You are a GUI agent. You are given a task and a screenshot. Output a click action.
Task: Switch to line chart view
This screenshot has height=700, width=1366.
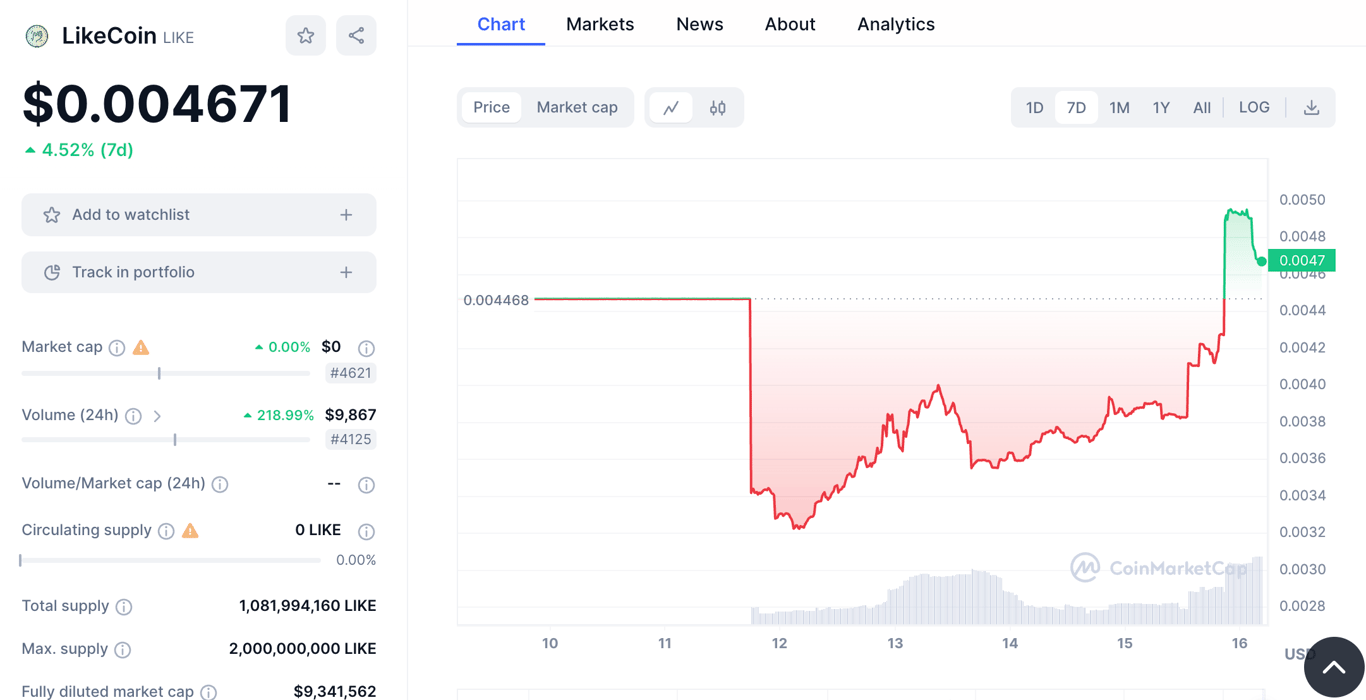(x=671, y=107)
